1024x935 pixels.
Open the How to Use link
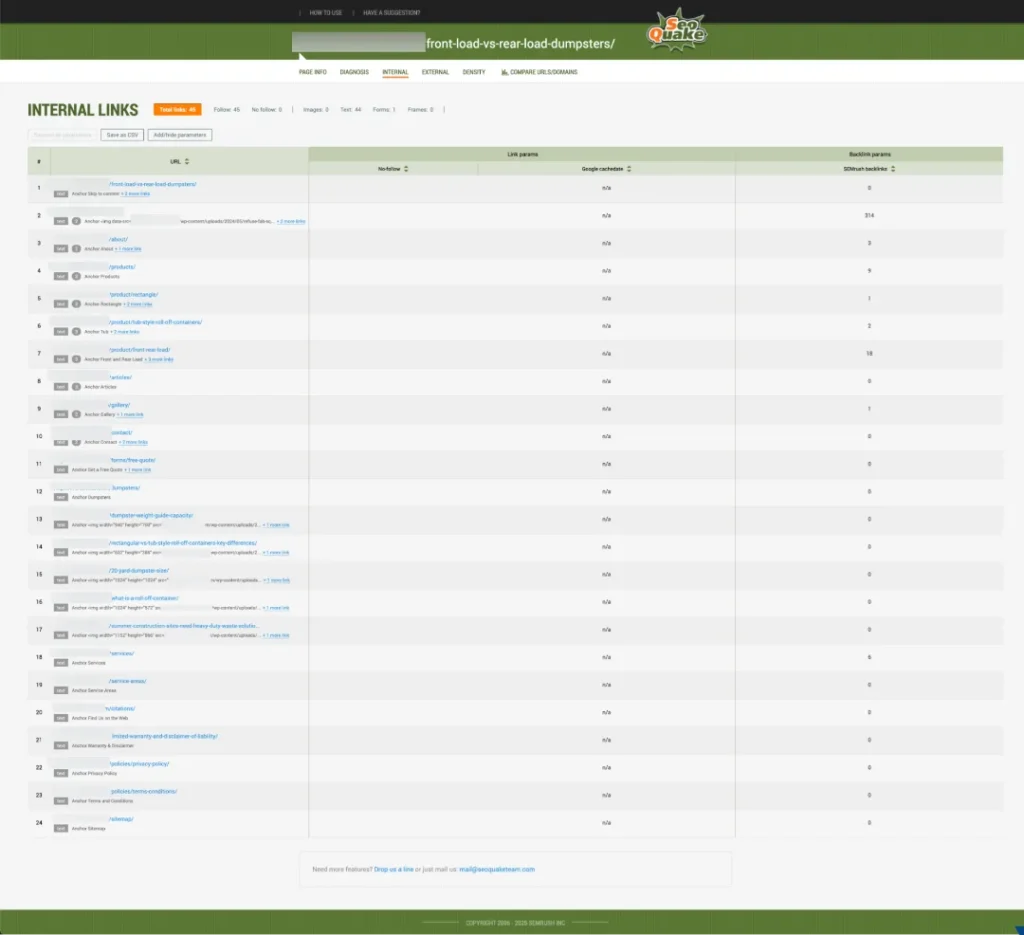[x=326, y=13]
